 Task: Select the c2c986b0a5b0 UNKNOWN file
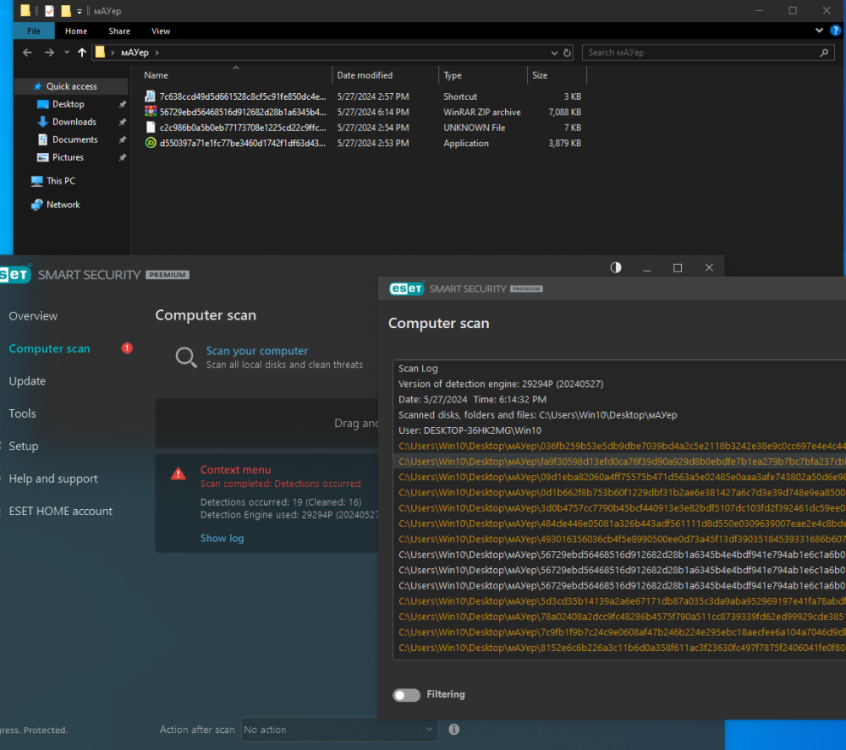click(x=363, y=128)
